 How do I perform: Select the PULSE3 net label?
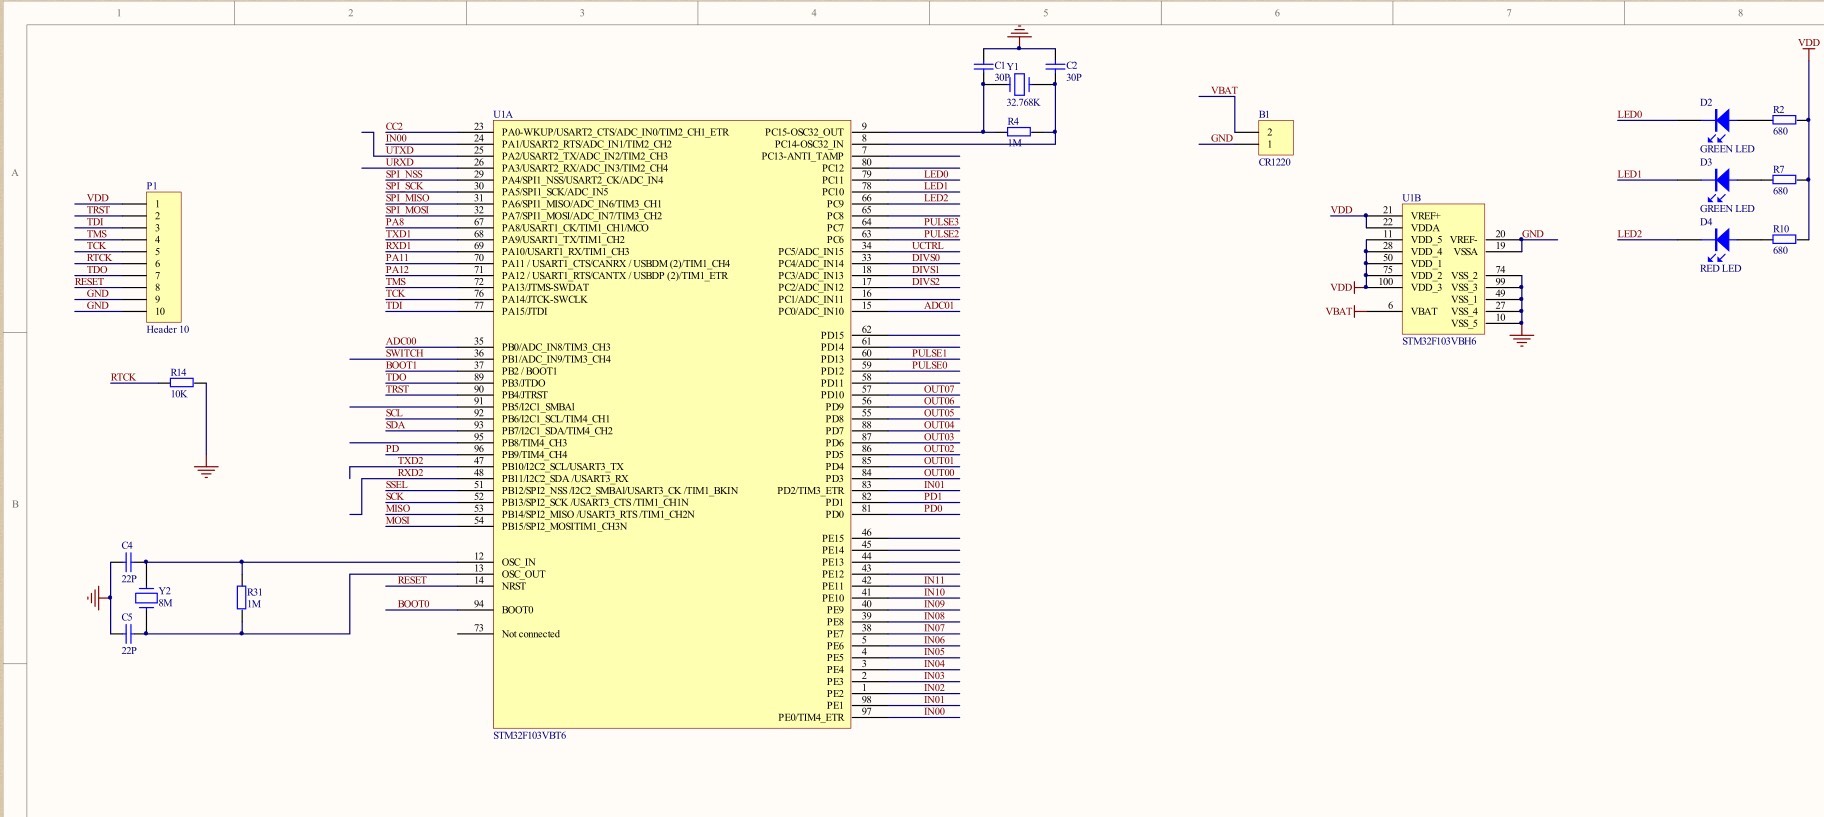pos(941,222)
